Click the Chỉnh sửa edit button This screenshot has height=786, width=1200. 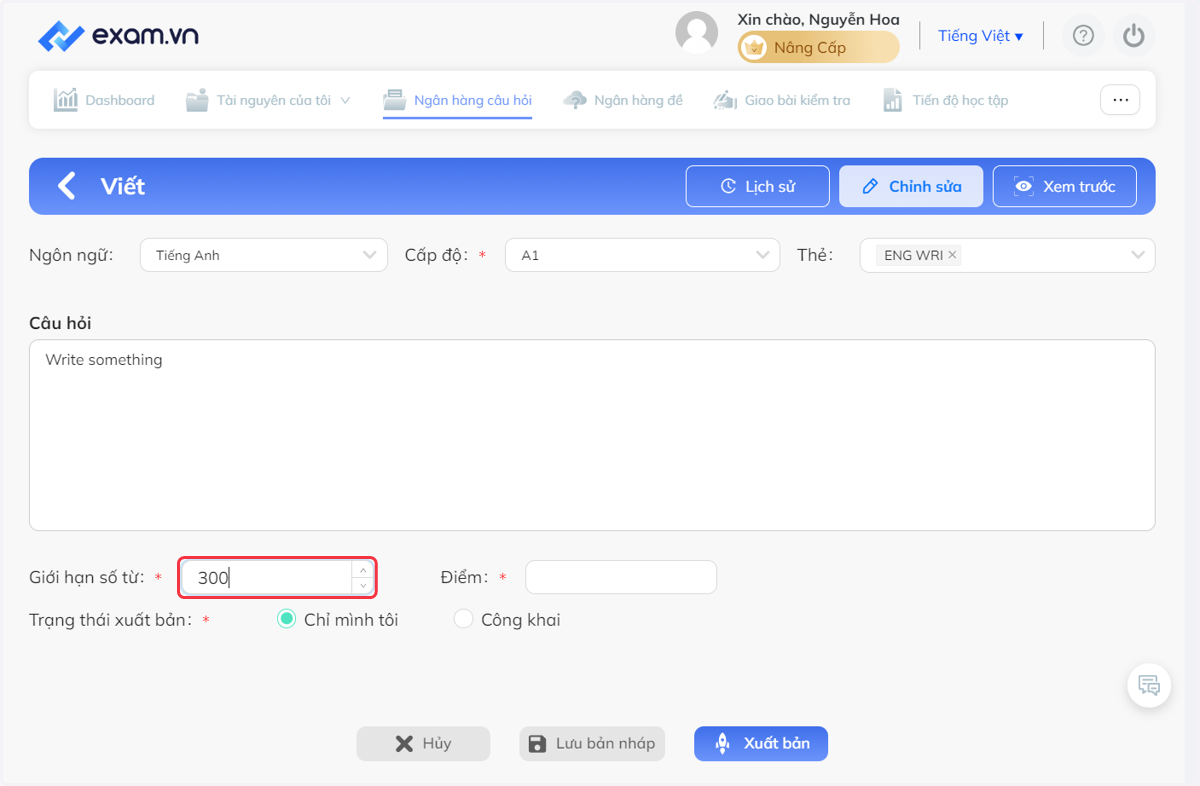coord(911,186)
